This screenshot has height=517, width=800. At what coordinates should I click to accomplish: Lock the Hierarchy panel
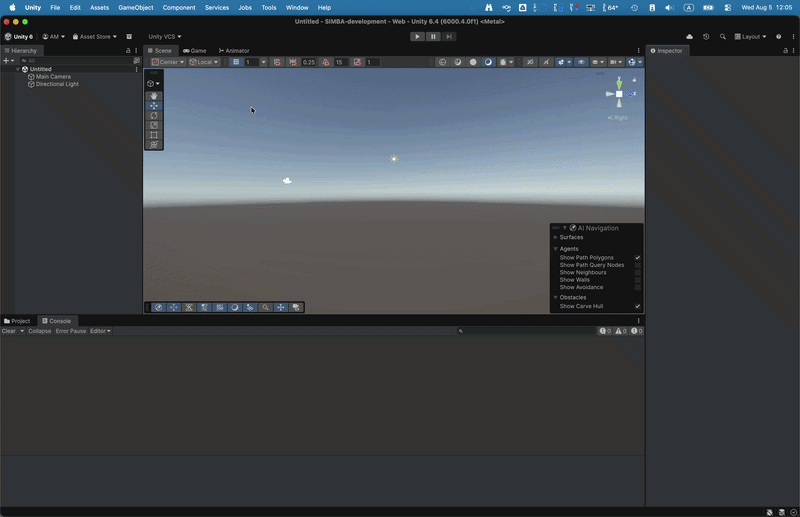[x=128, y=51]
